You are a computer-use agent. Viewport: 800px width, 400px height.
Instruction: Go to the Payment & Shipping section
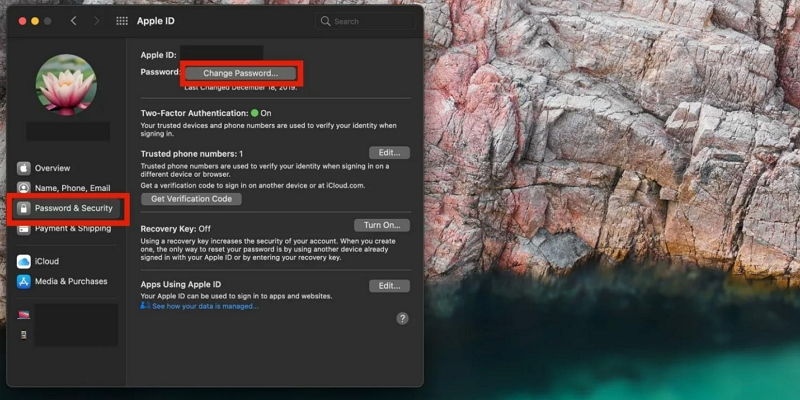[73, 228]
